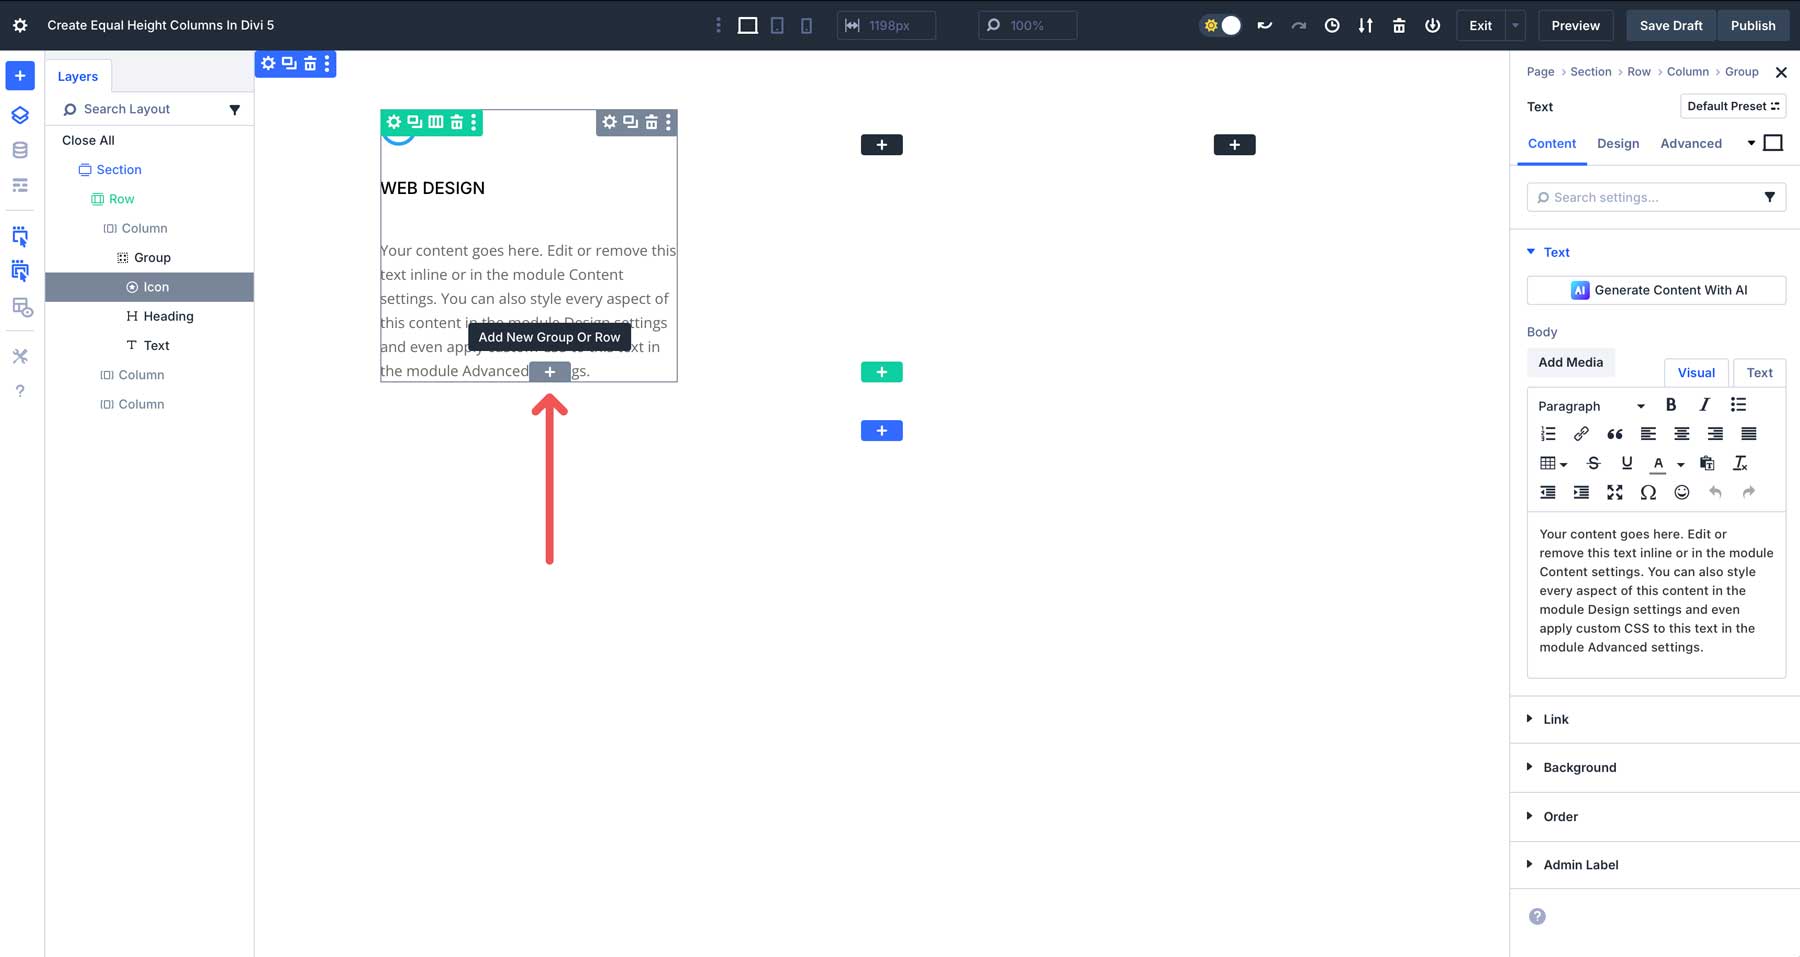
Task: Expand the Background settings section
Action: [1580, 767]
